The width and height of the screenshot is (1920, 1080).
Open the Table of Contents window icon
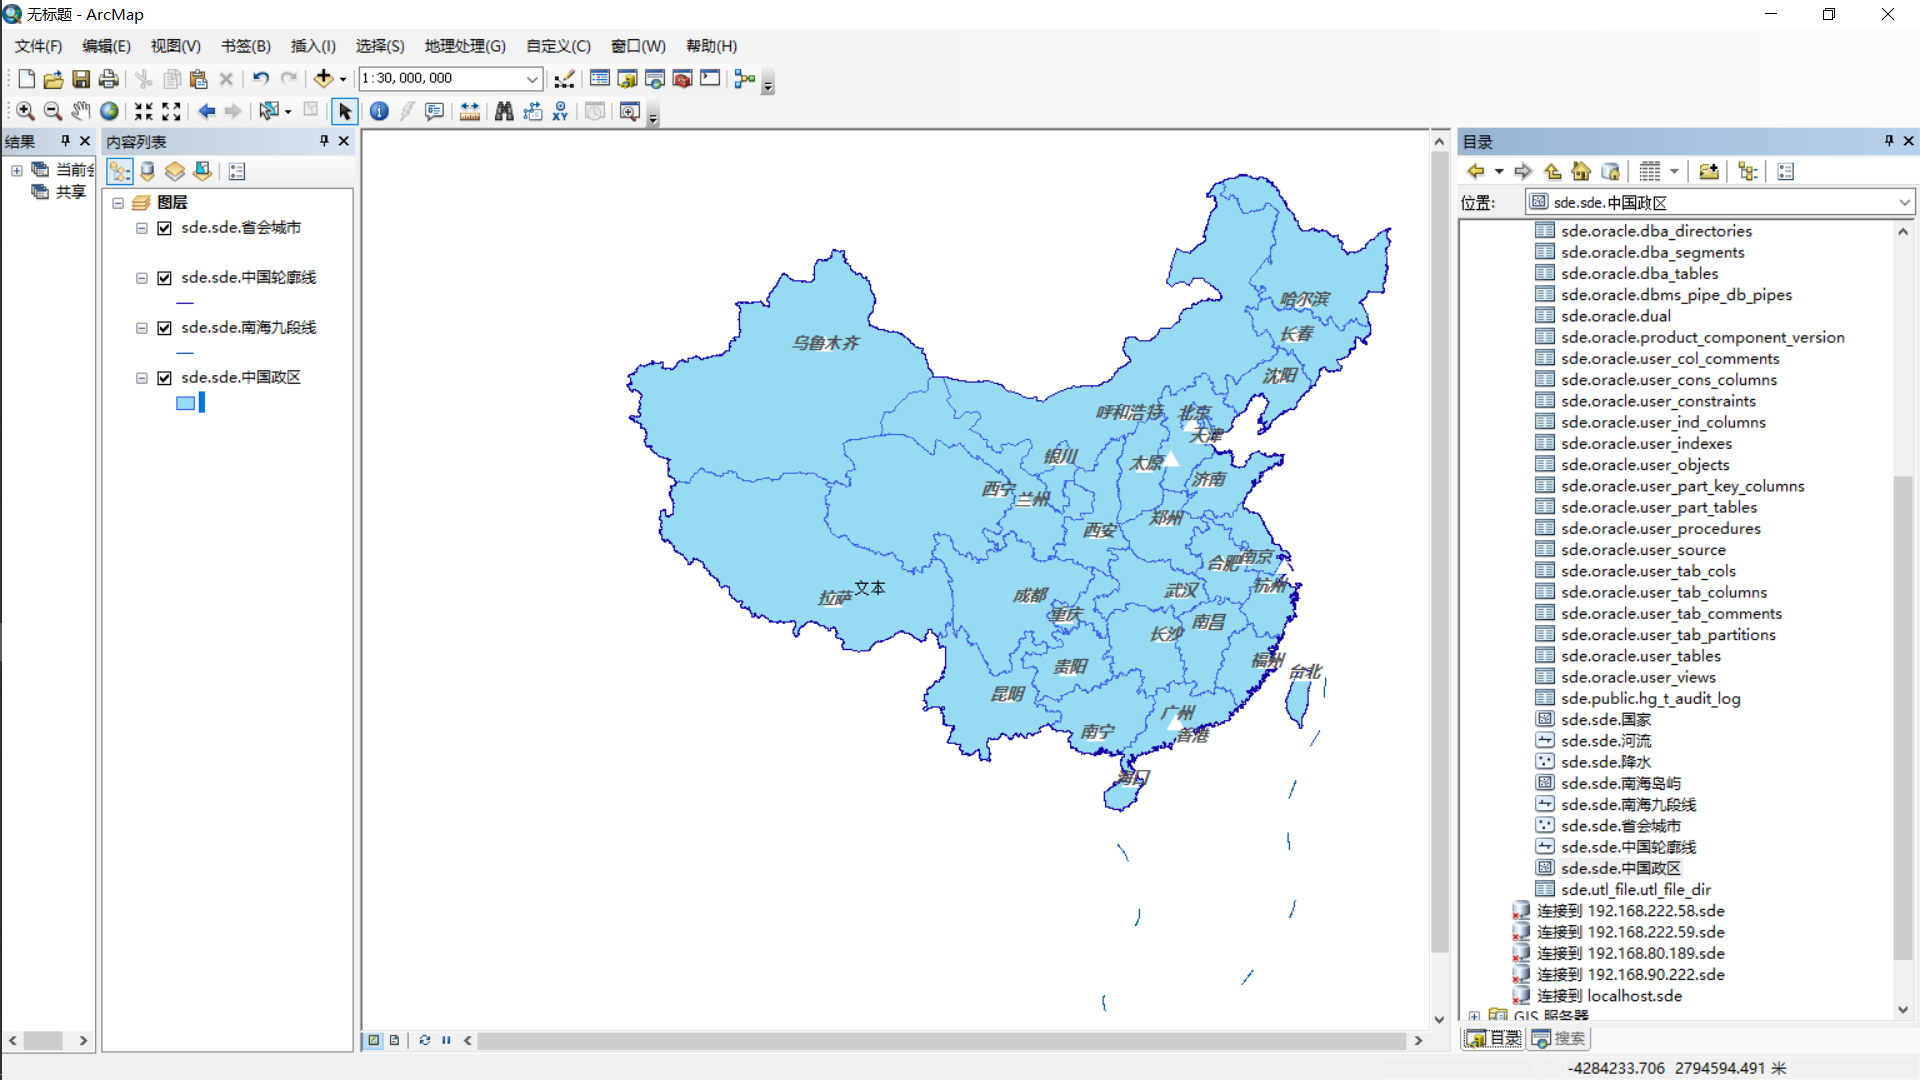pos(600,79)
